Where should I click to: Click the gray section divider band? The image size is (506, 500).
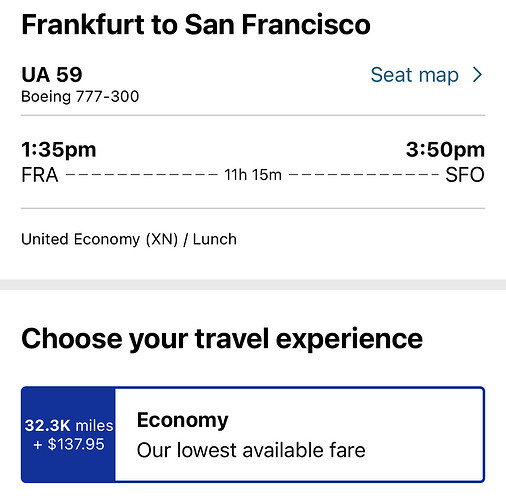pyautogui.click(x=253, y=284)
